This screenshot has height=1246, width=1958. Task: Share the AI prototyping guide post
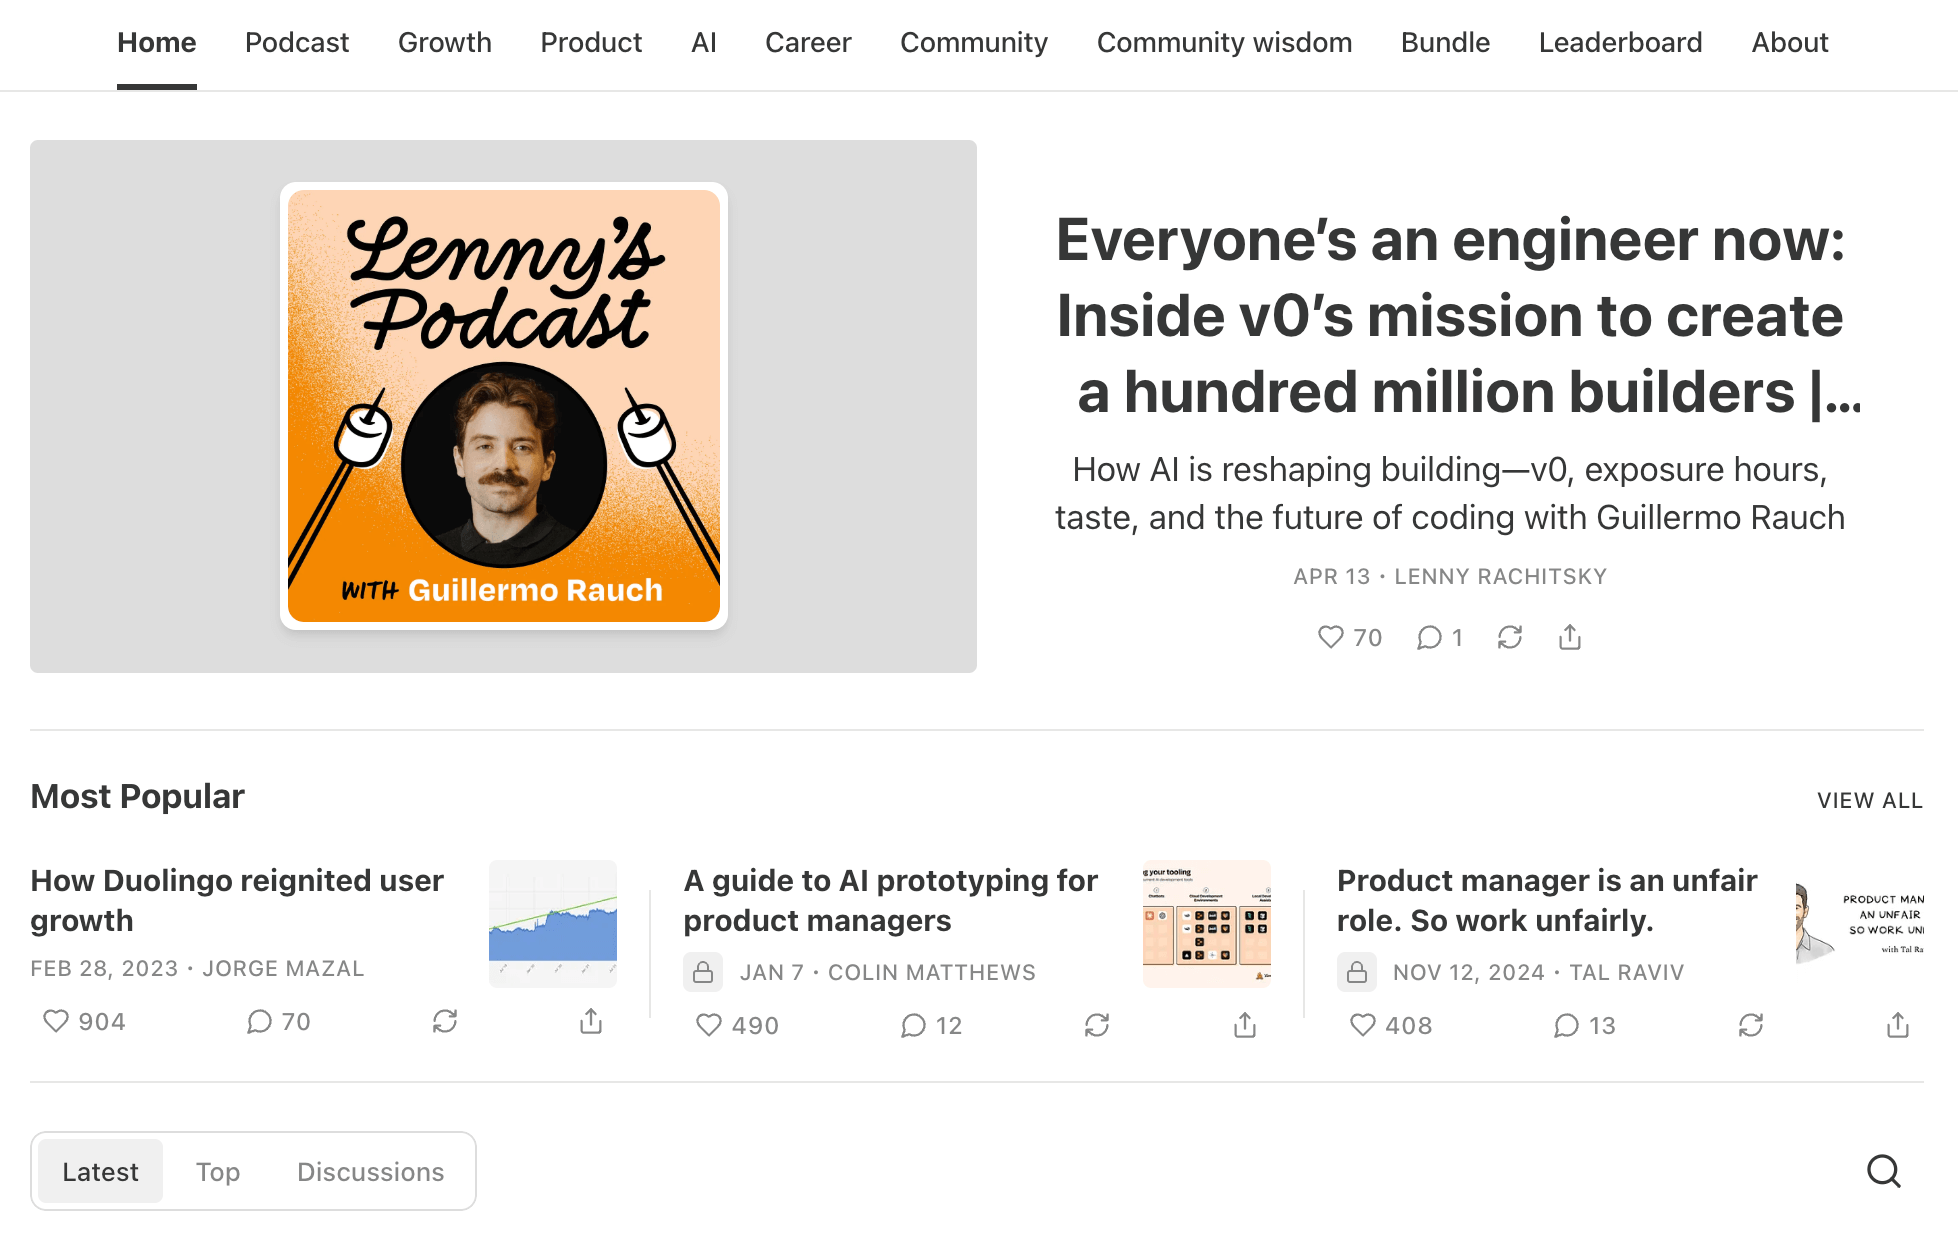click(x=1244, y=1025)
